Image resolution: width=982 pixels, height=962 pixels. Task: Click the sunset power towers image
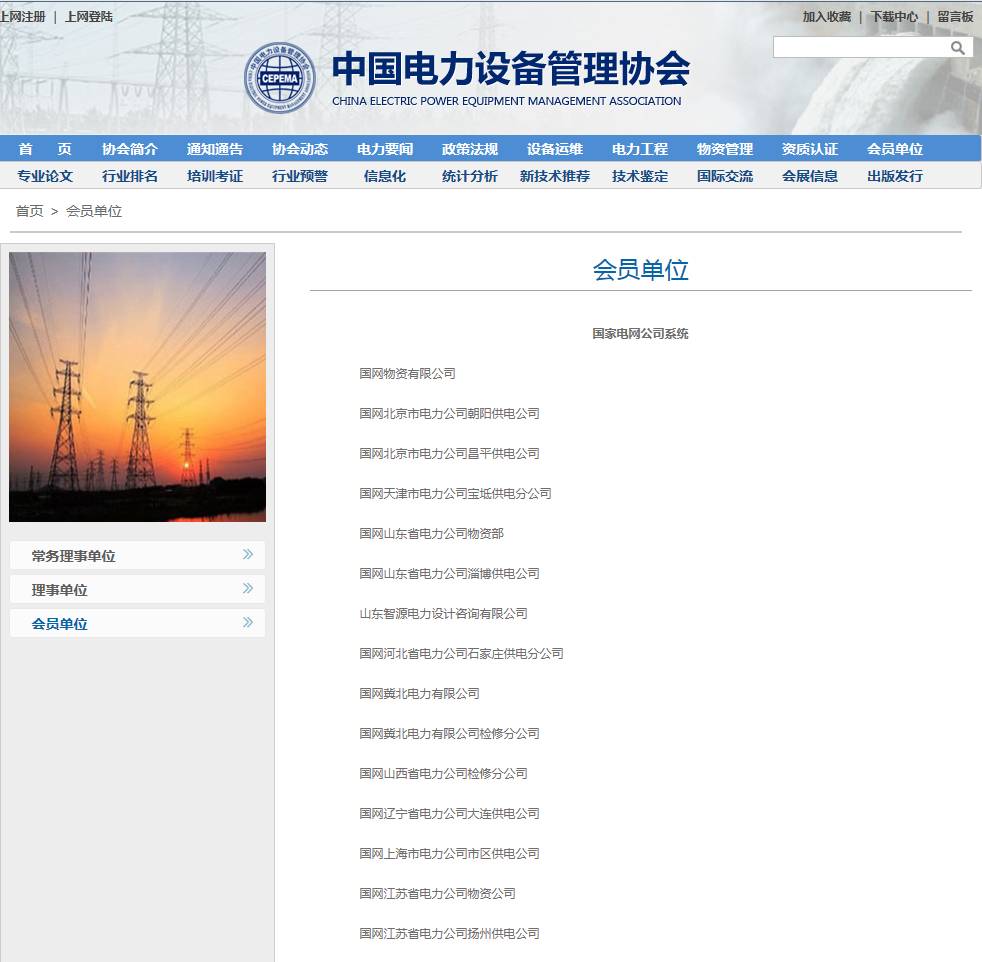point(137,386)
